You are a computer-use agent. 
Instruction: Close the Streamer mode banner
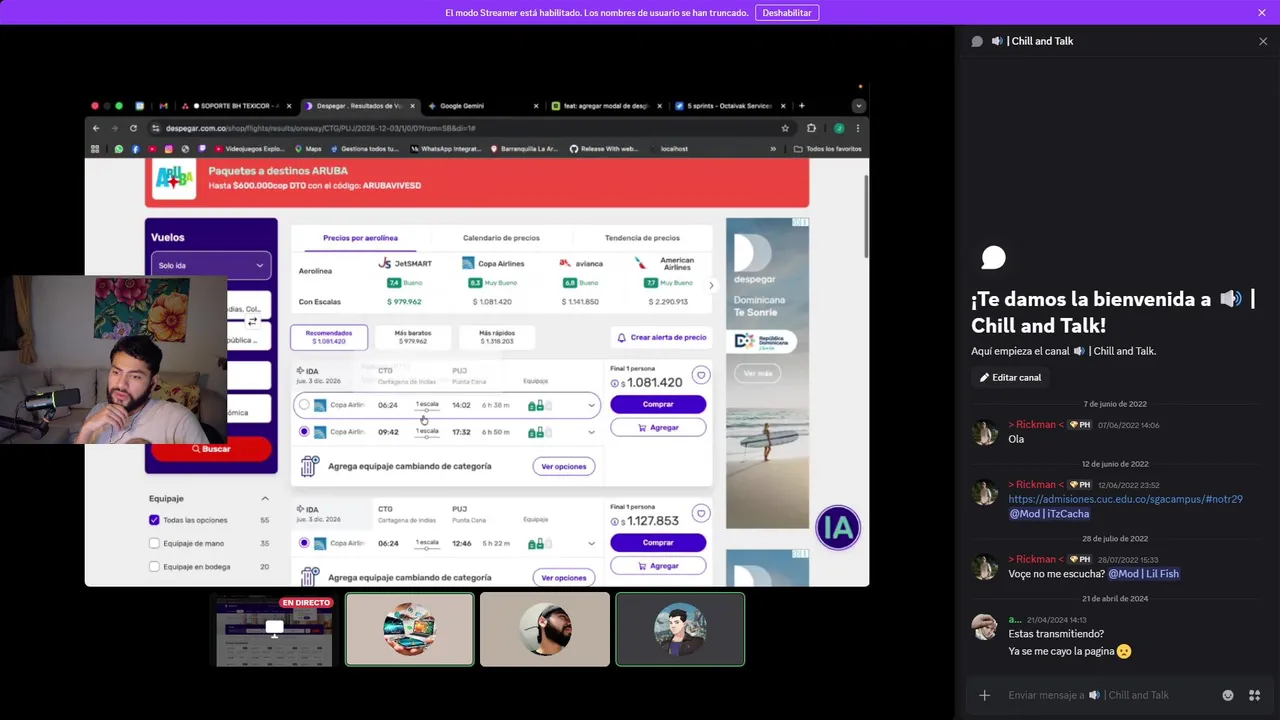coord(1262,12)
